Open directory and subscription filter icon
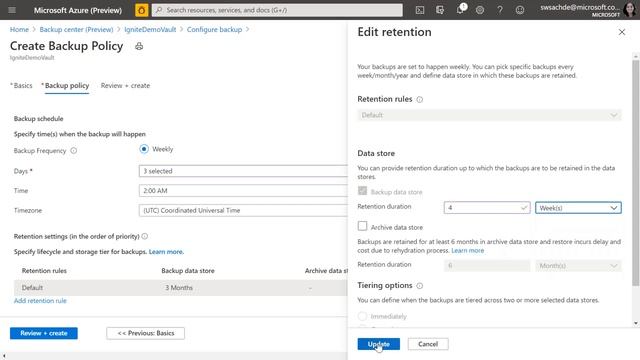 (x=440, y=10)
